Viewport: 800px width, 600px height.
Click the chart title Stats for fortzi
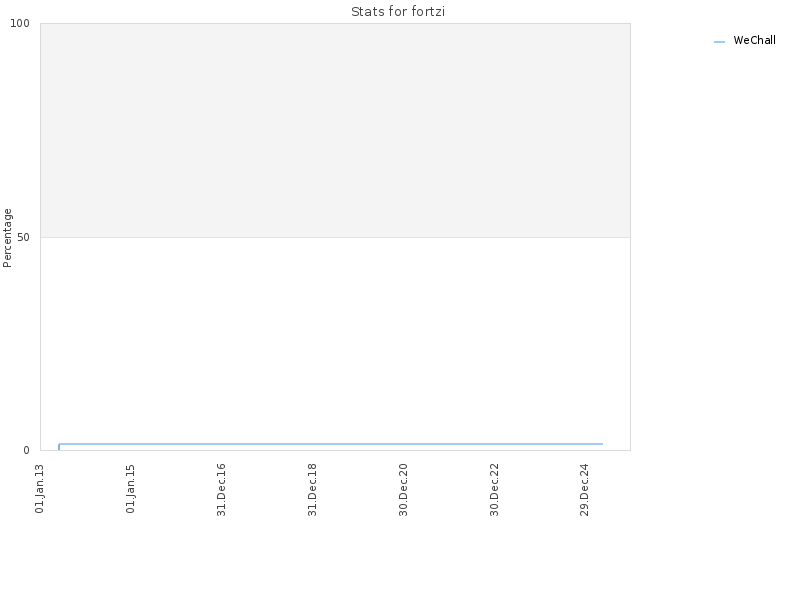(x=398, y=11)
